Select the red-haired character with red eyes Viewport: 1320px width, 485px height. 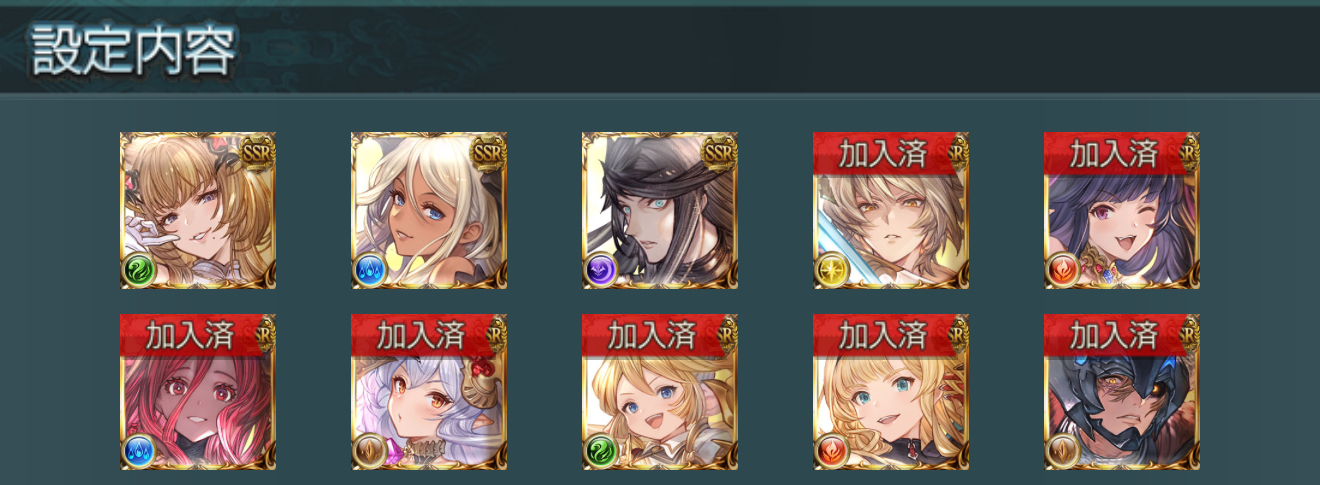pos(198,392)
